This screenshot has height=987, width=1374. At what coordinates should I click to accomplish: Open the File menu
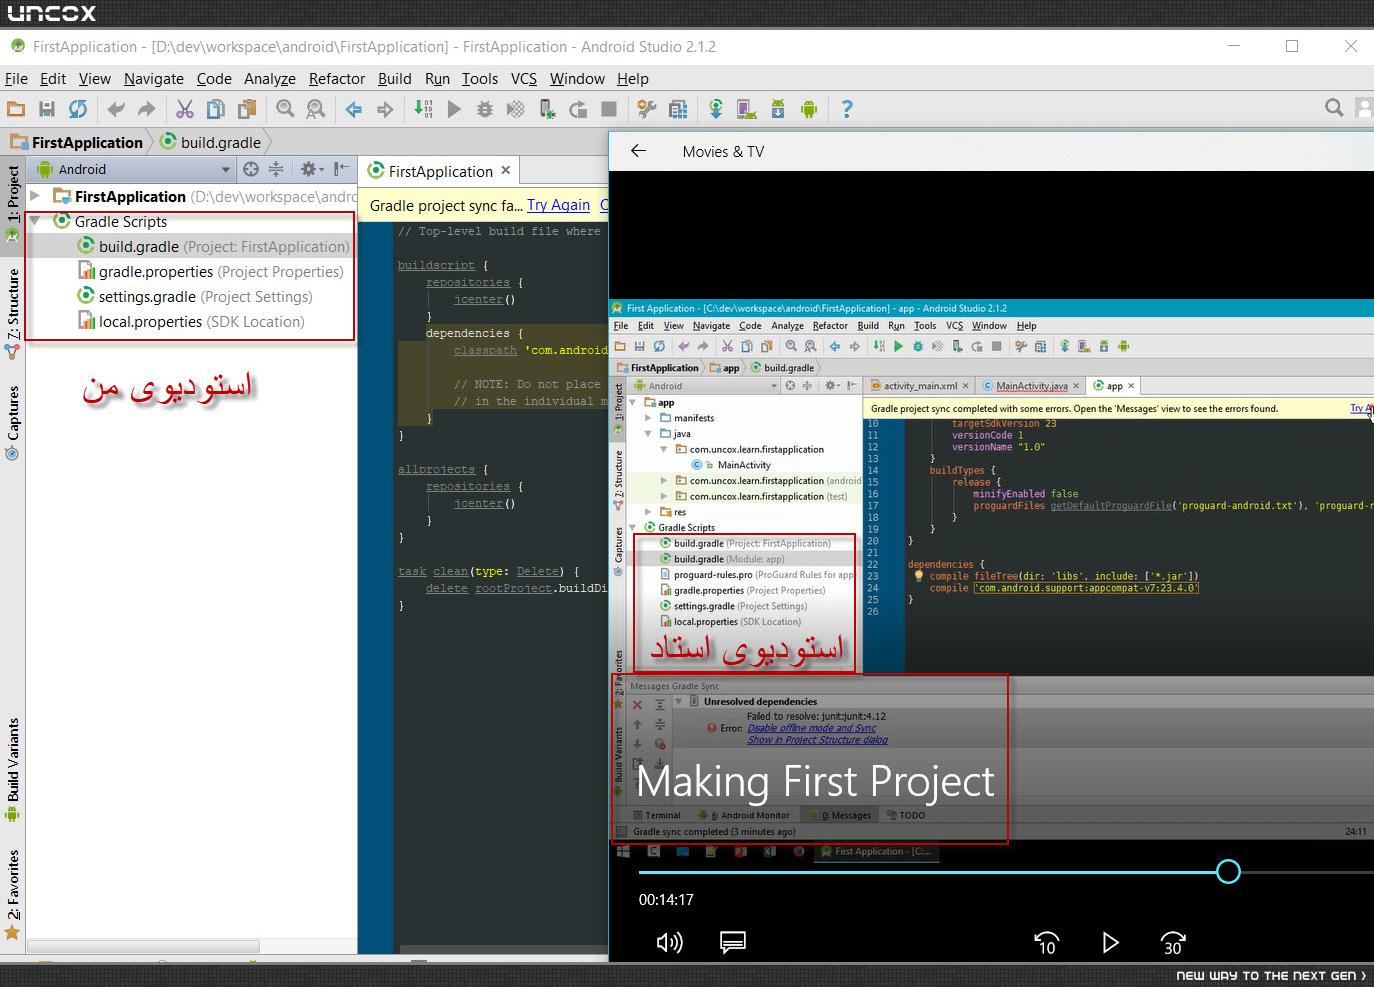16,78
